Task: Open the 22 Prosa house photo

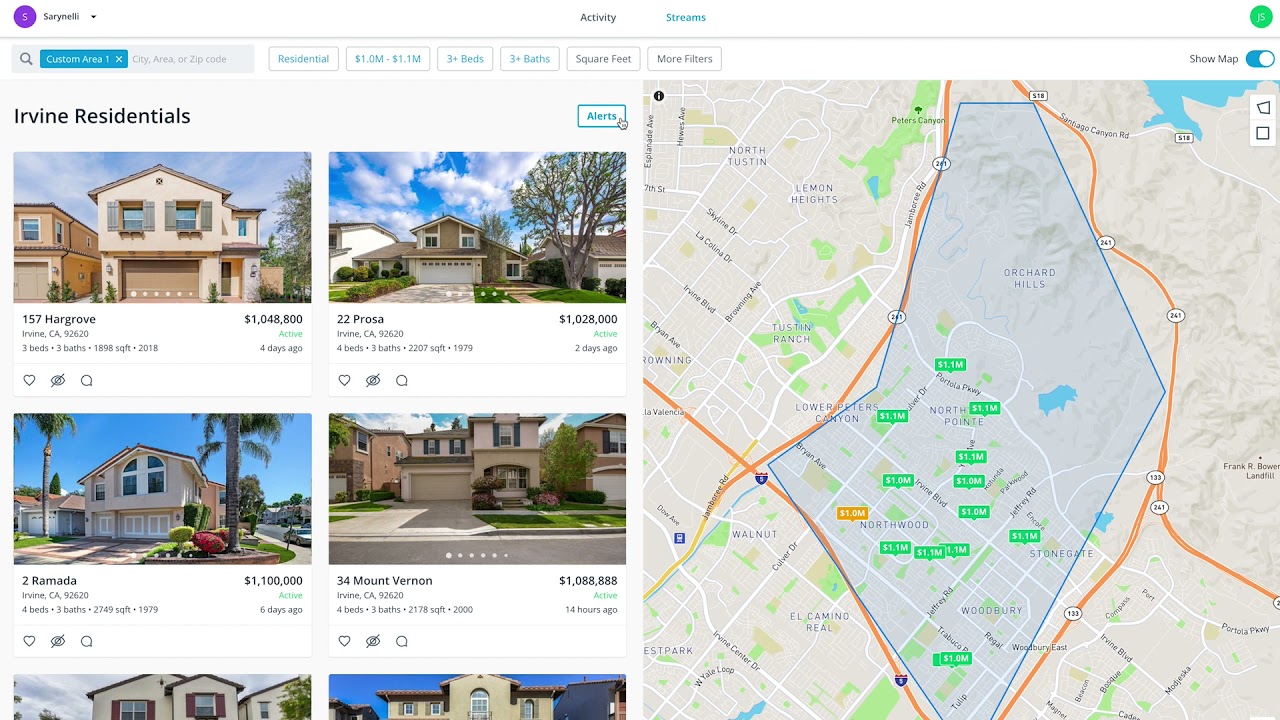Action: click(x=477, y=227)
